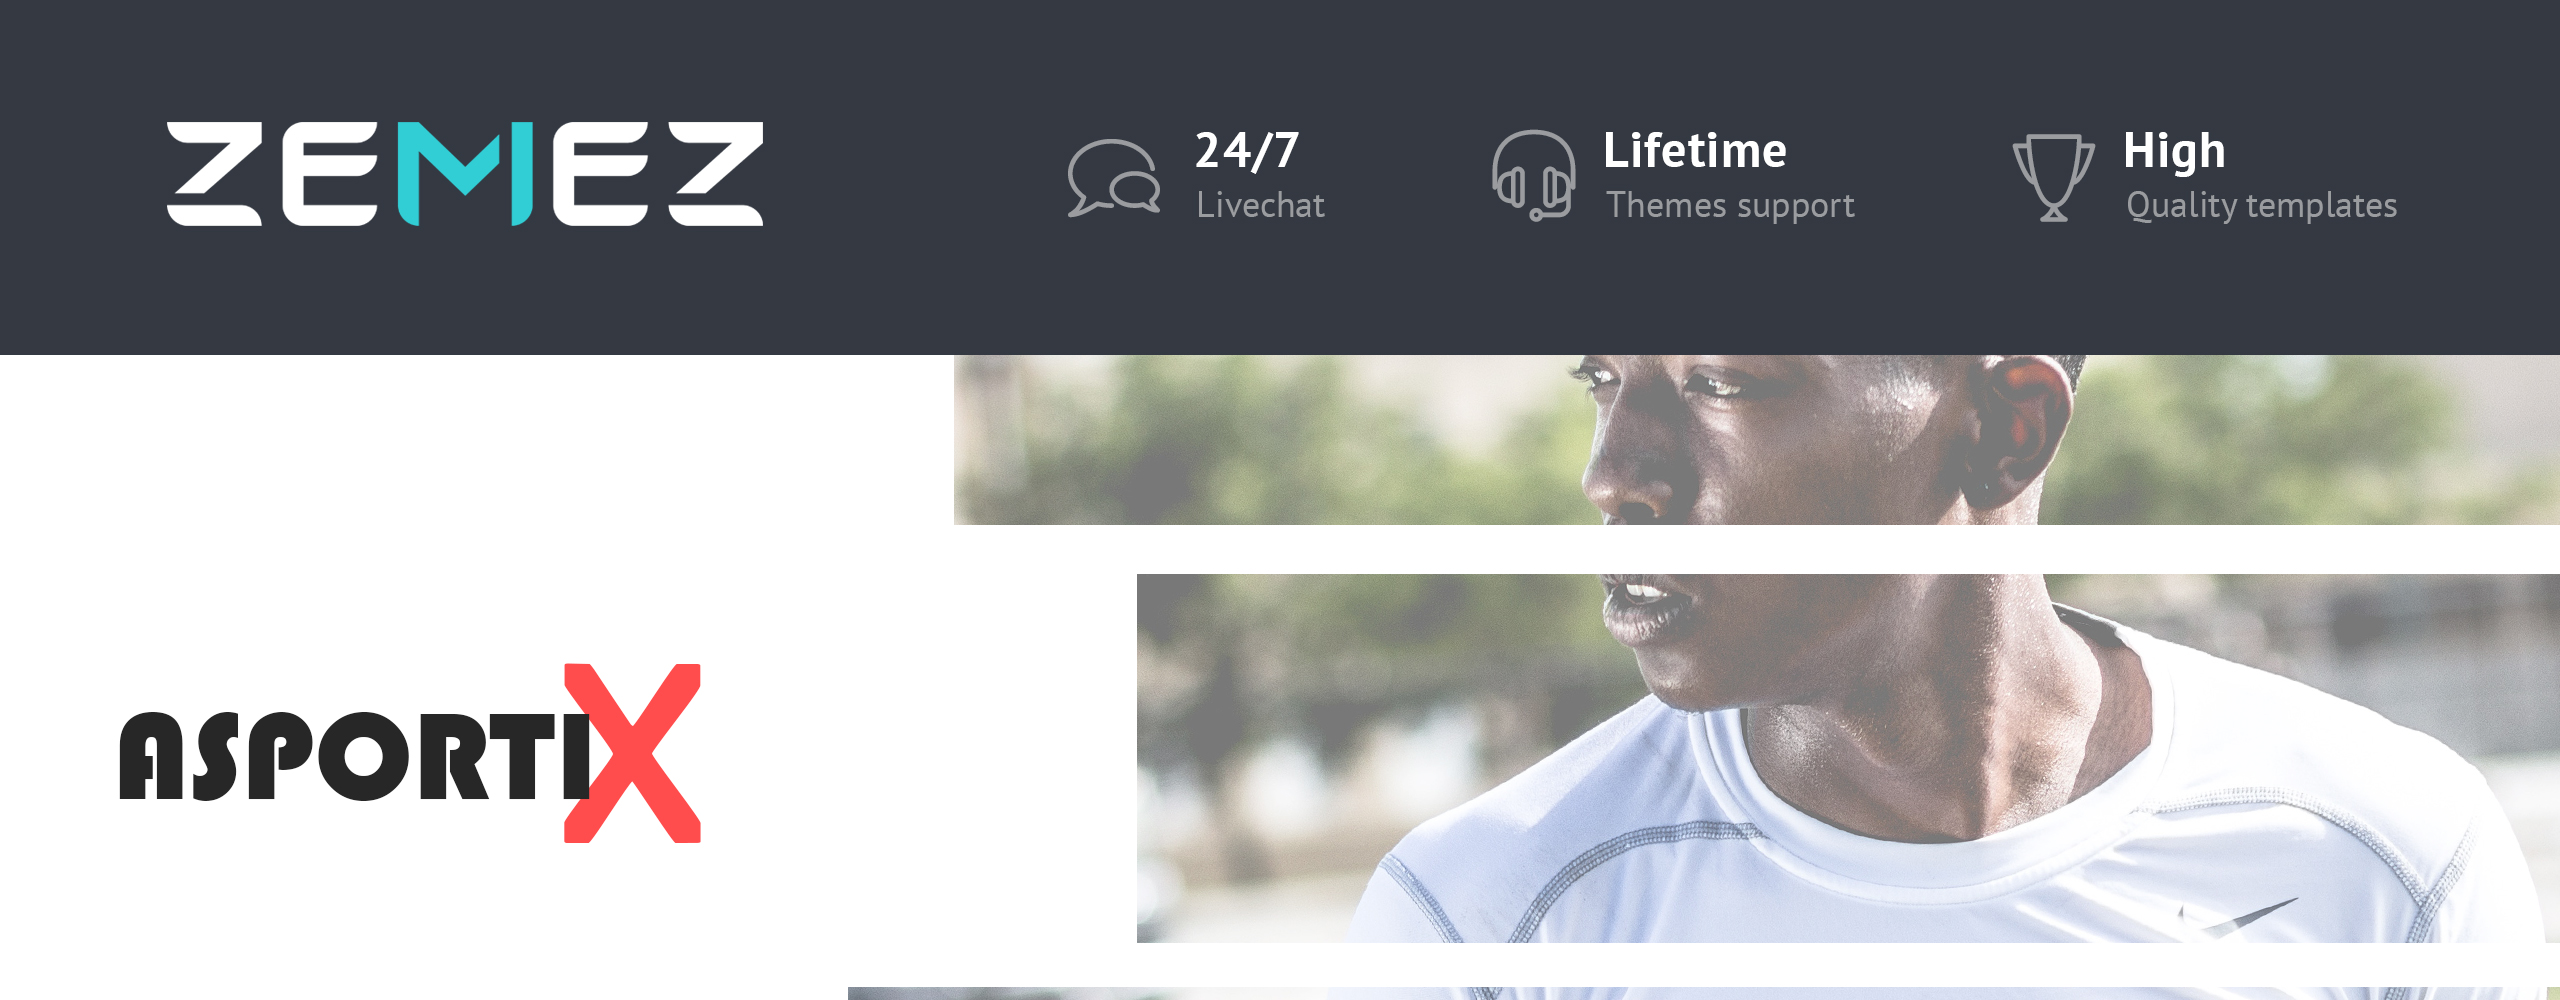Click the ZEMEZ logo
This screenshot has height=1000, width=2560.
click(x=465, y=174)
